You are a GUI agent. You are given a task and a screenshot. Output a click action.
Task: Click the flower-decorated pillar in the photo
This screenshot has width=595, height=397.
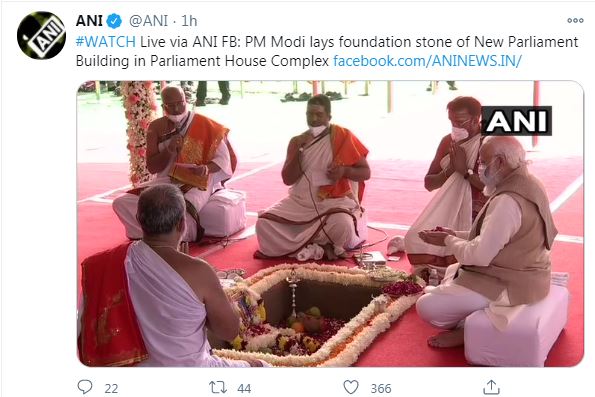tap(139, 133)
